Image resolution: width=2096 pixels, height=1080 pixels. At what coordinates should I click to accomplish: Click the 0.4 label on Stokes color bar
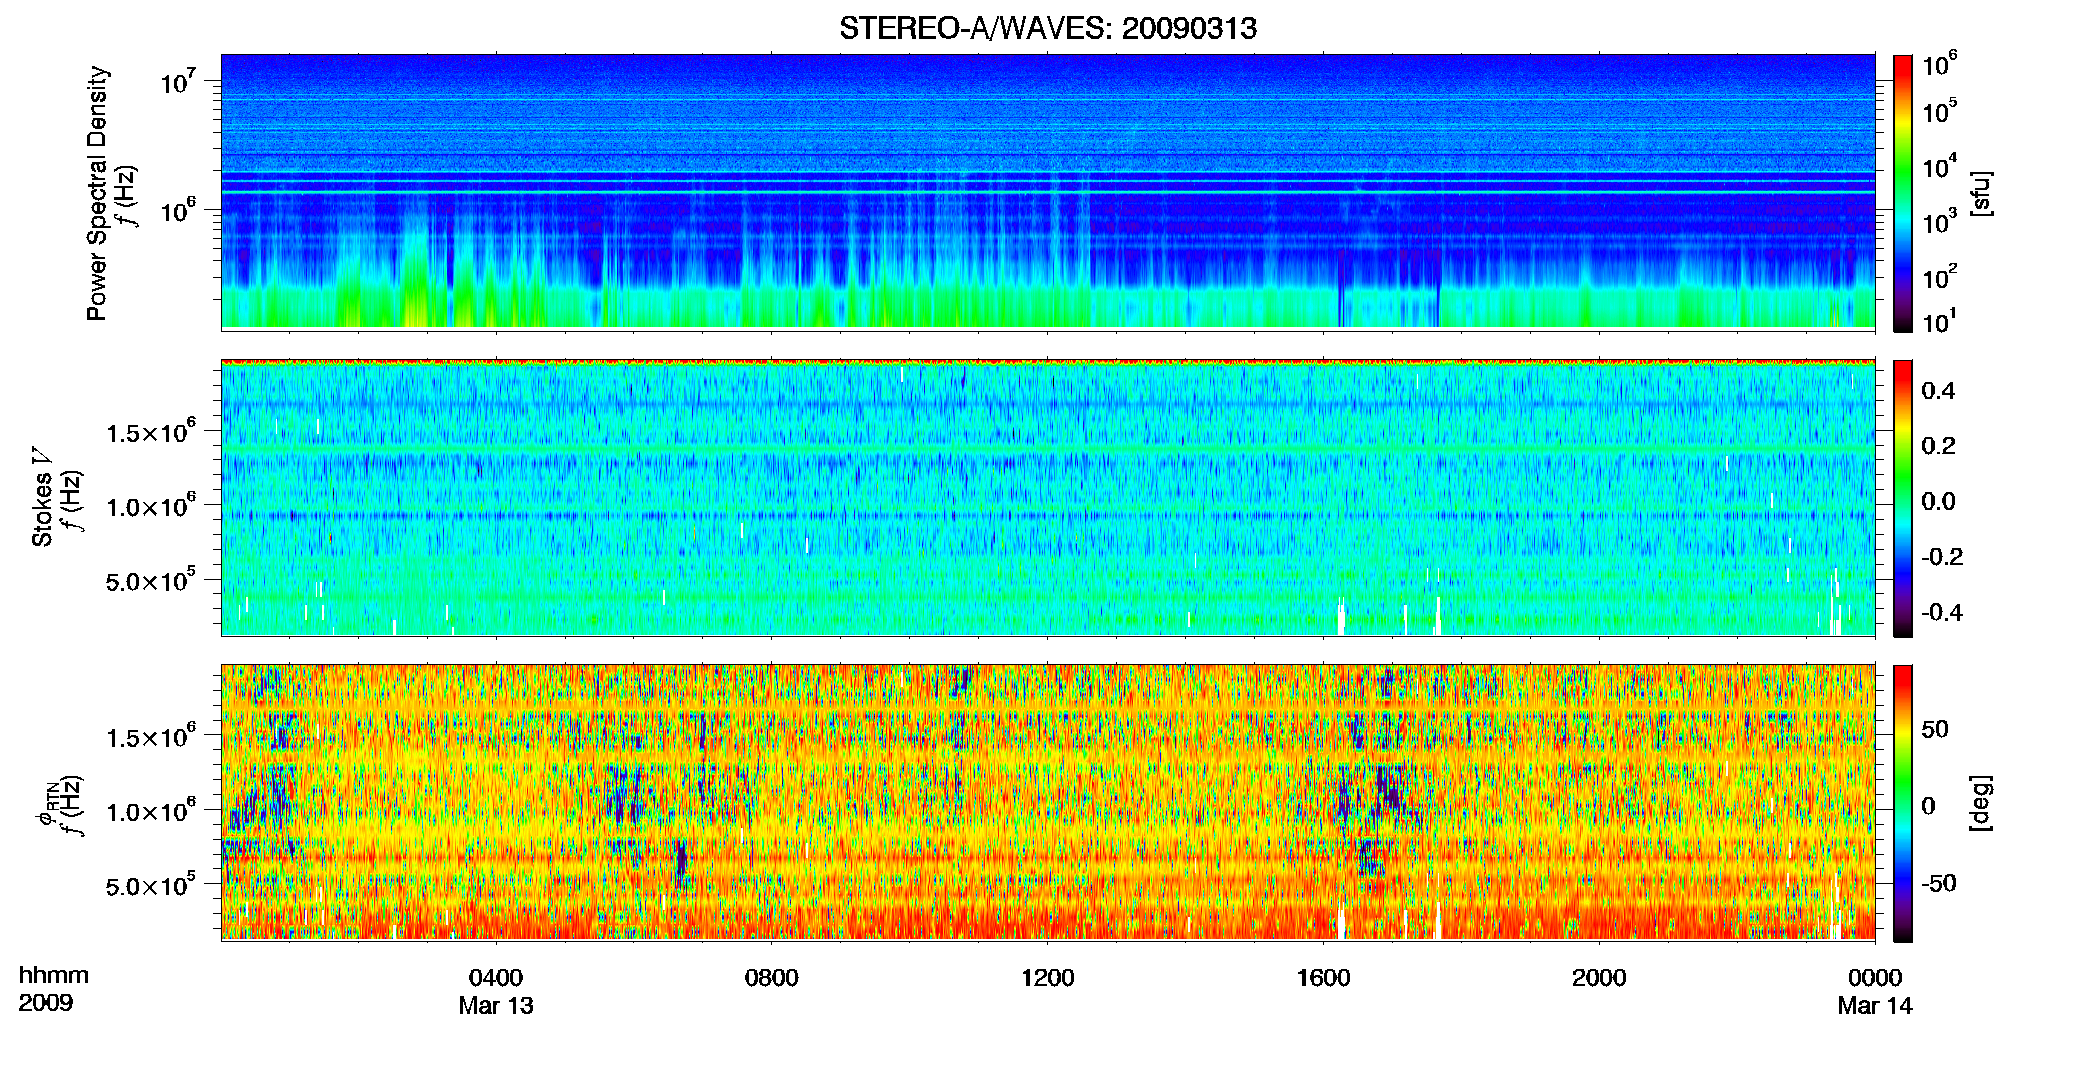tap(1938, 391)
